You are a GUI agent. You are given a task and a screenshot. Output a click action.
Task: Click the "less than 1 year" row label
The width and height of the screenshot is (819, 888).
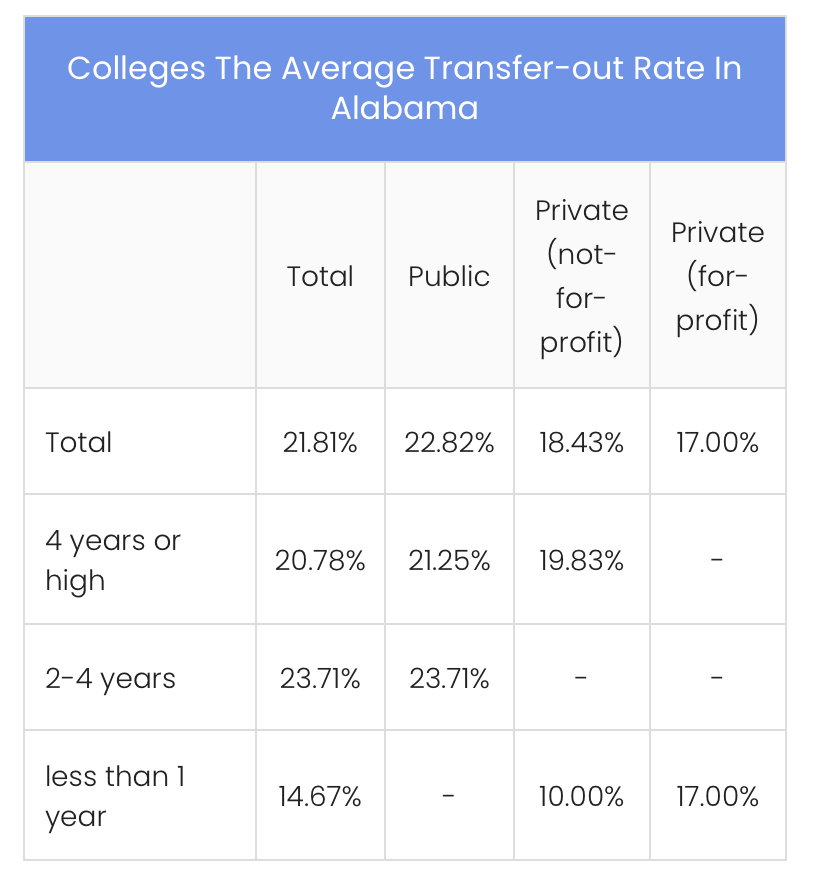[x=114, y=796]
